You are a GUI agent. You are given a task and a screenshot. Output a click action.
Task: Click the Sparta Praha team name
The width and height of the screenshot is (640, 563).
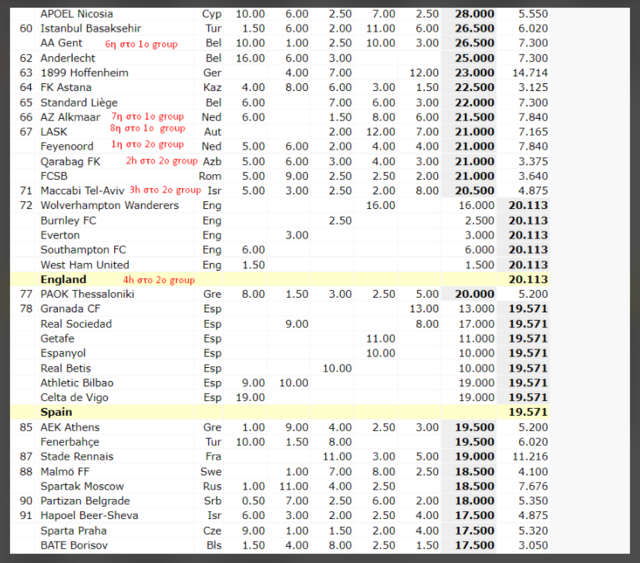tap(73, 531)
